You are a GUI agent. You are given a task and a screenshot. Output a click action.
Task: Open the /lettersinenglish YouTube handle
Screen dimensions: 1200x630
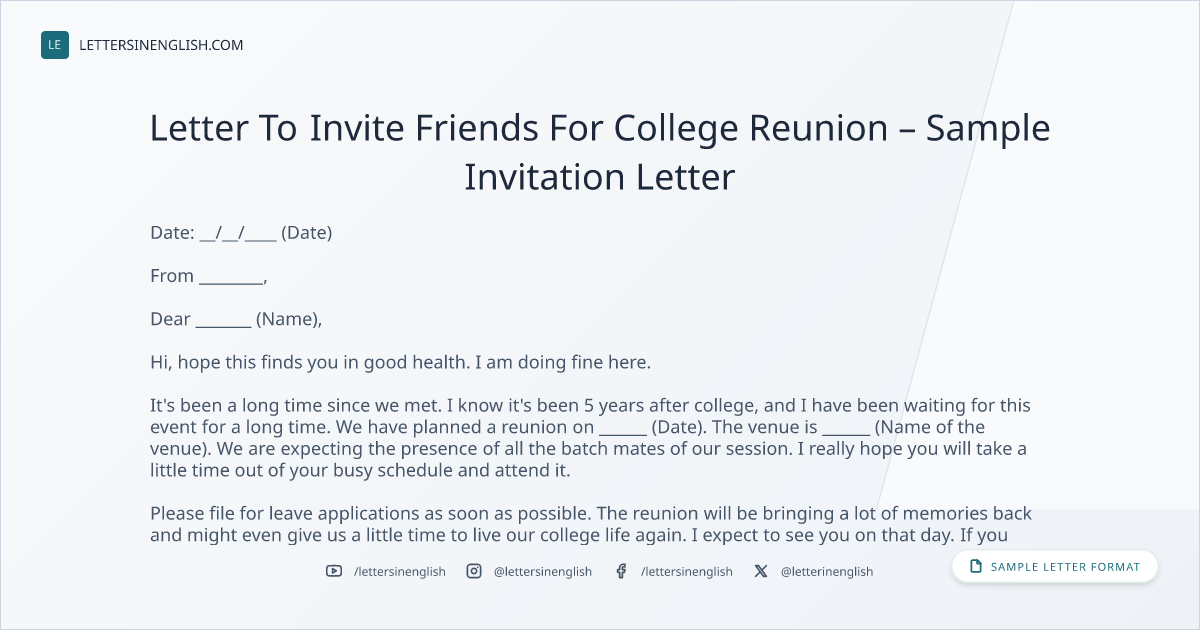[x=400, y=571]
